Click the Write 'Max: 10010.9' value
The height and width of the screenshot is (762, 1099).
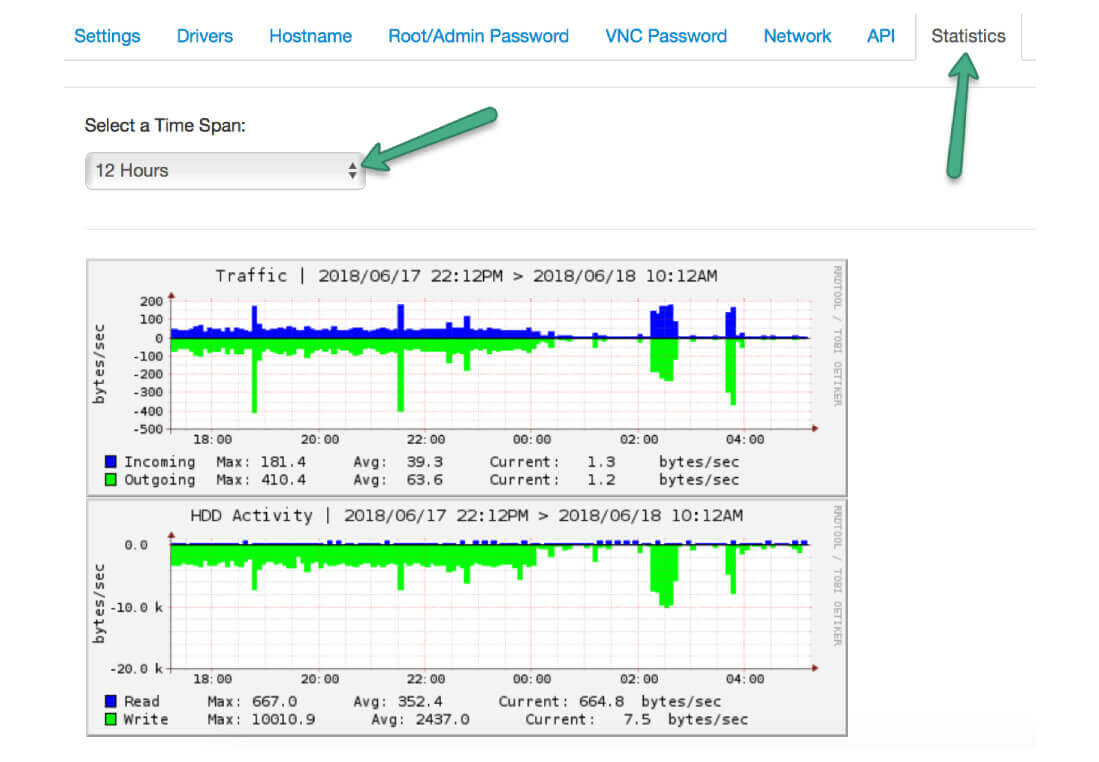pos(261,720)
